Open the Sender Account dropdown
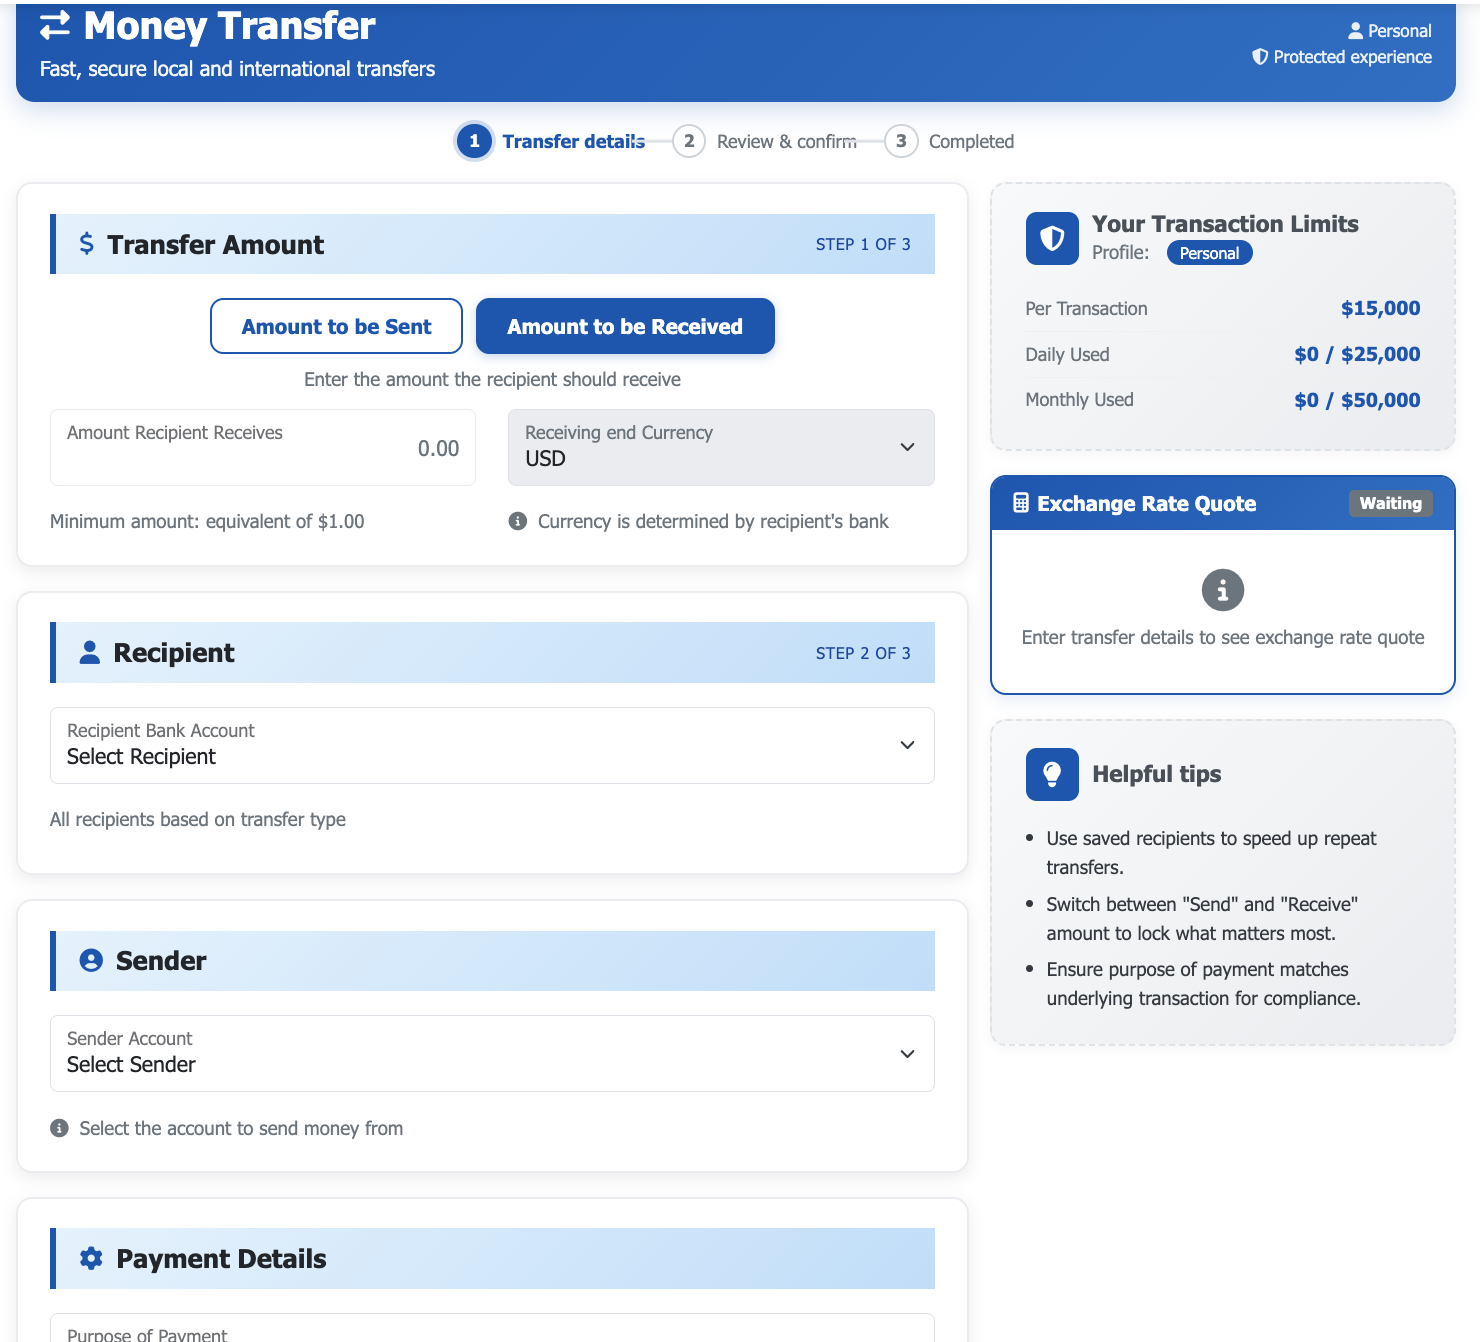This screenshot has width=1480, height=1342. (492, 1053)
